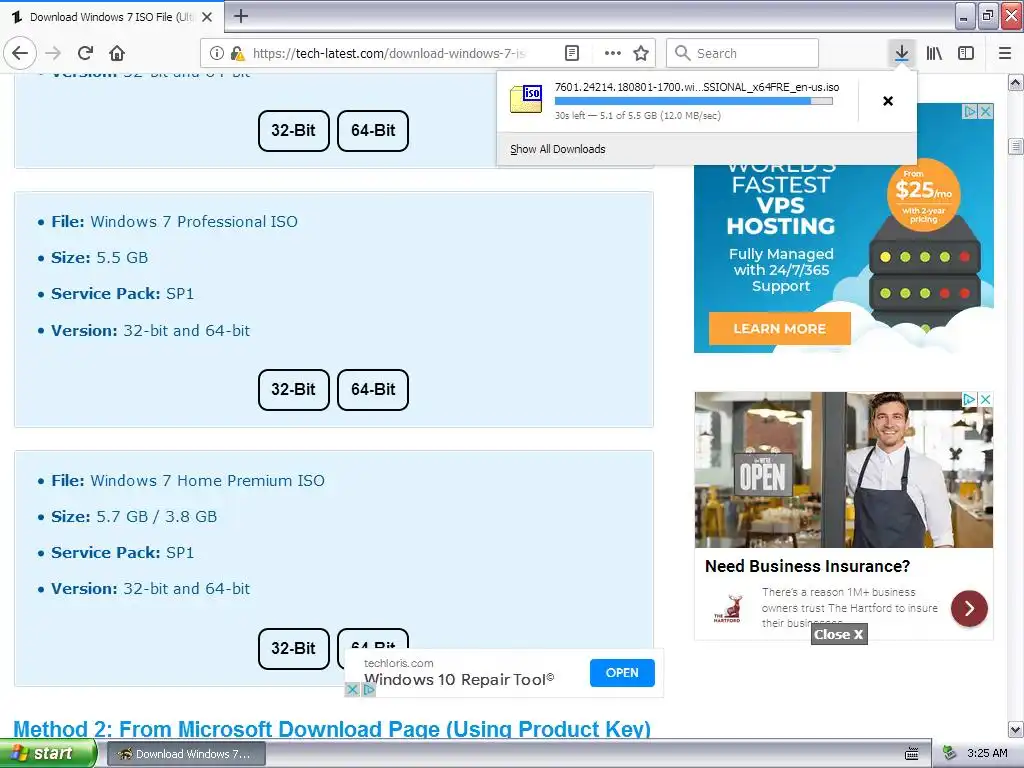Viewport: 1024px width, 768px height.
Task: Download Windows 7 Professional 64-Bit
Action: click(373, 389)
